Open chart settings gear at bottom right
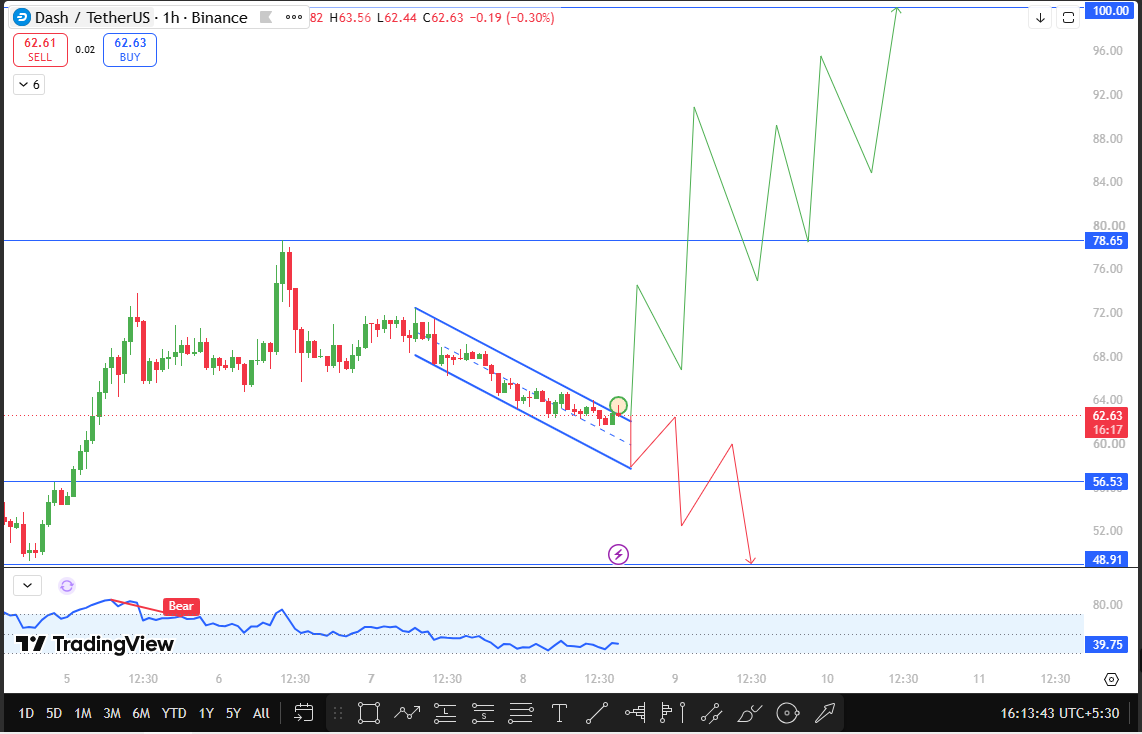The width and height of the screenshot is (1142, 734). (1111, 679)
